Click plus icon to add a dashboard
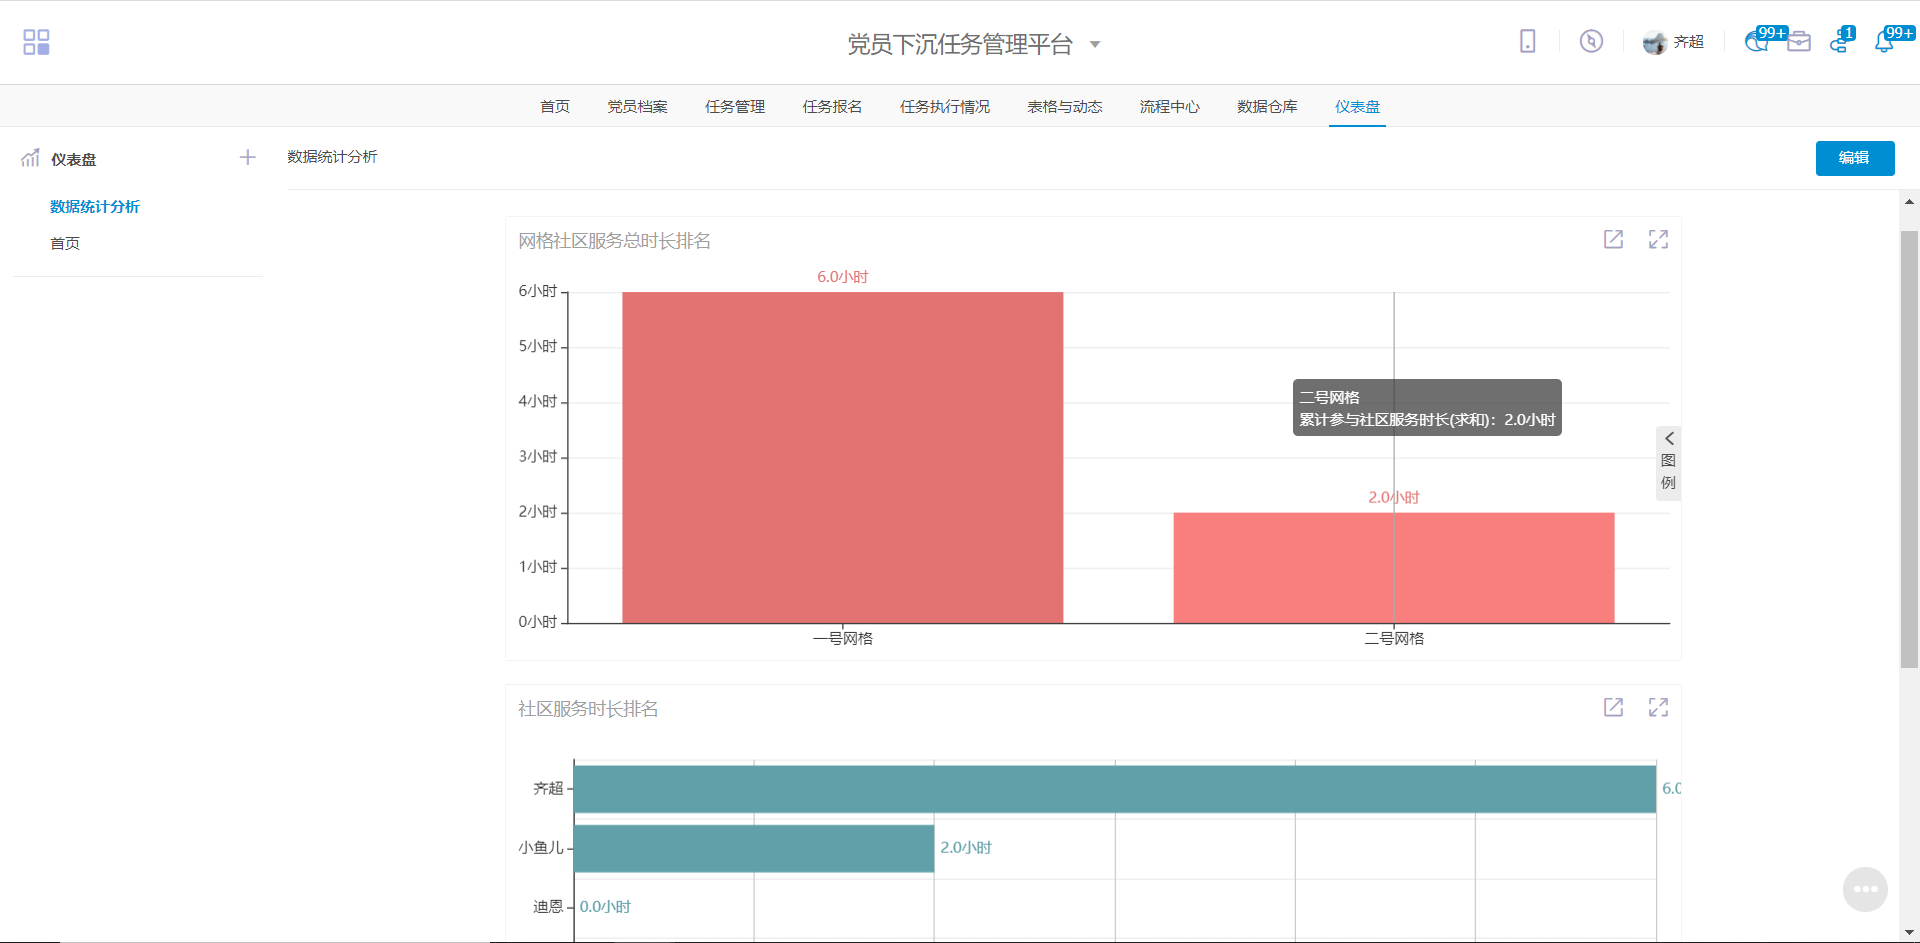1920x943 pixels. click(248, 157)
